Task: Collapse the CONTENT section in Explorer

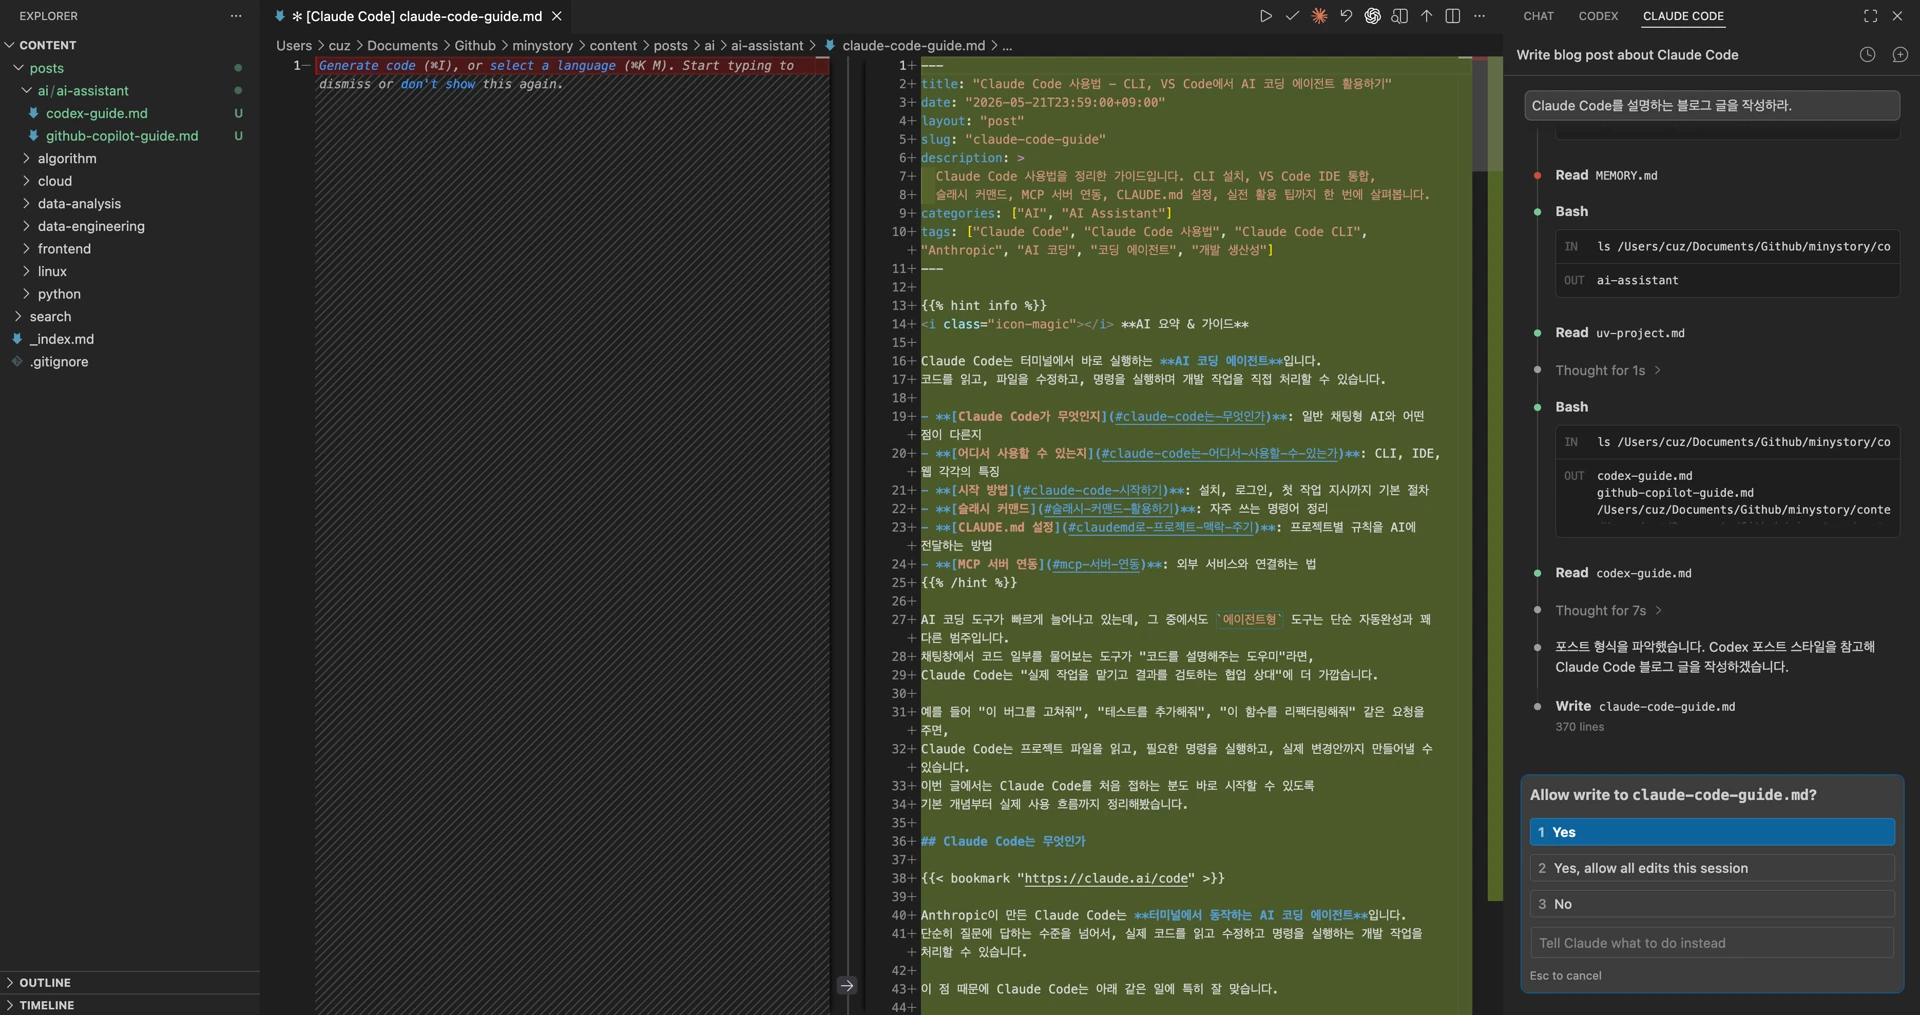Action: [x=10, y=45]
